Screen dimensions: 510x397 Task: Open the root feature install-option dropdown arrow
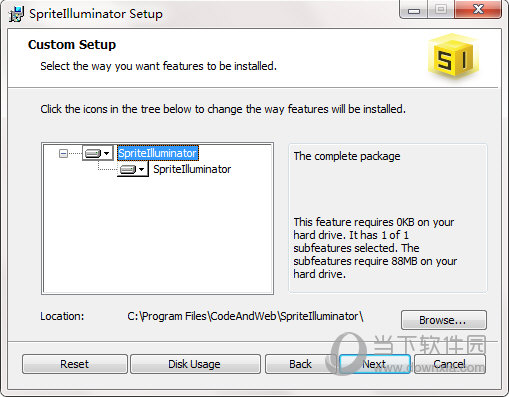[106, 153]
